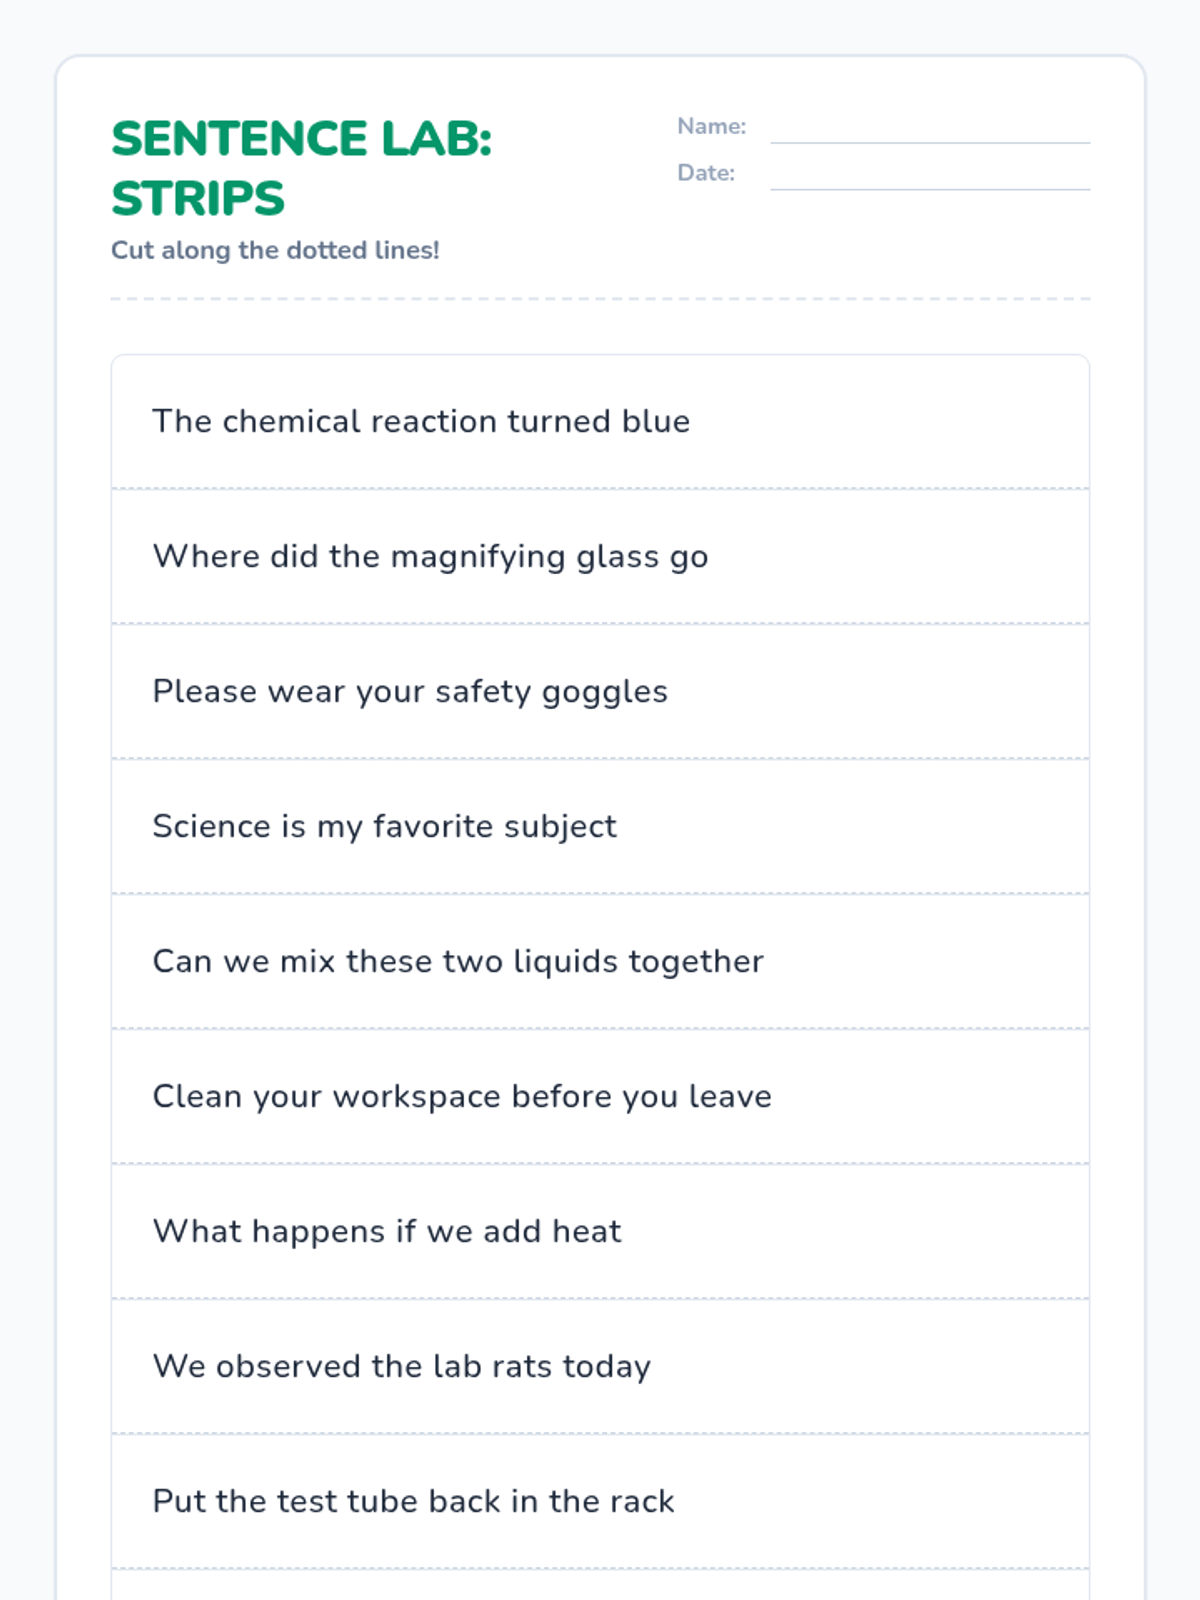The height and width of the screenshot is (1600, 1200).
Task: Select the "Where did the magnifying glass go" strip
Action: [600, 557]
